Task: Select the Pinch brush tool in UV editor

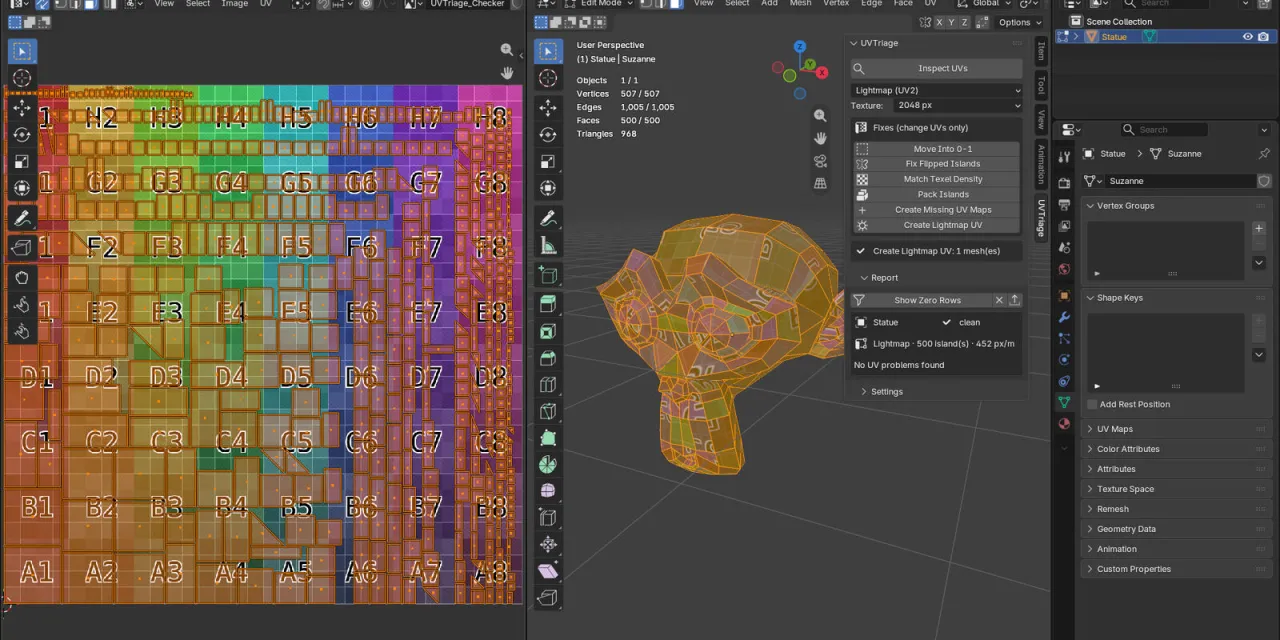Action: (x=22, y=332)
